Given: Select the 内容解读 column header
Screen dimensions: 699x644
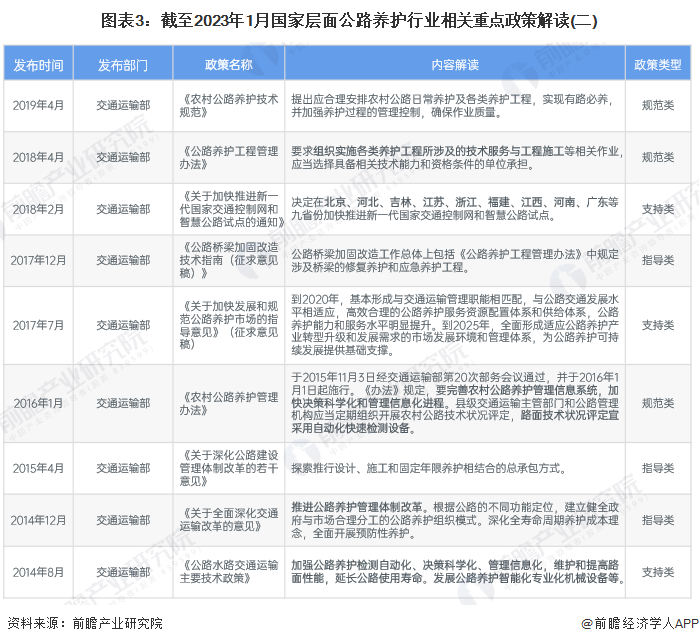Looking at the screenshot, I should tap(455, 64).
